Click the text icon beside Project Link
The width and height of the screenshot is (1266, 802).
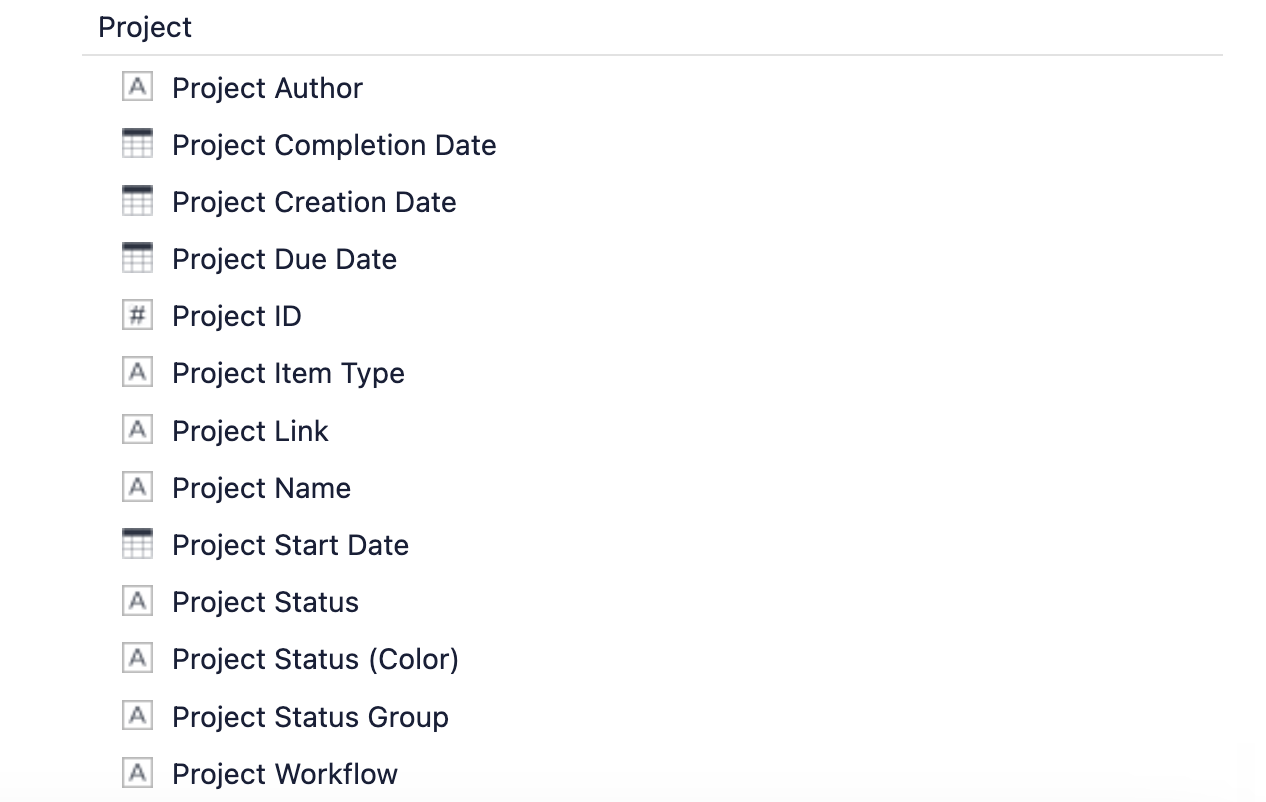[137, 430]
